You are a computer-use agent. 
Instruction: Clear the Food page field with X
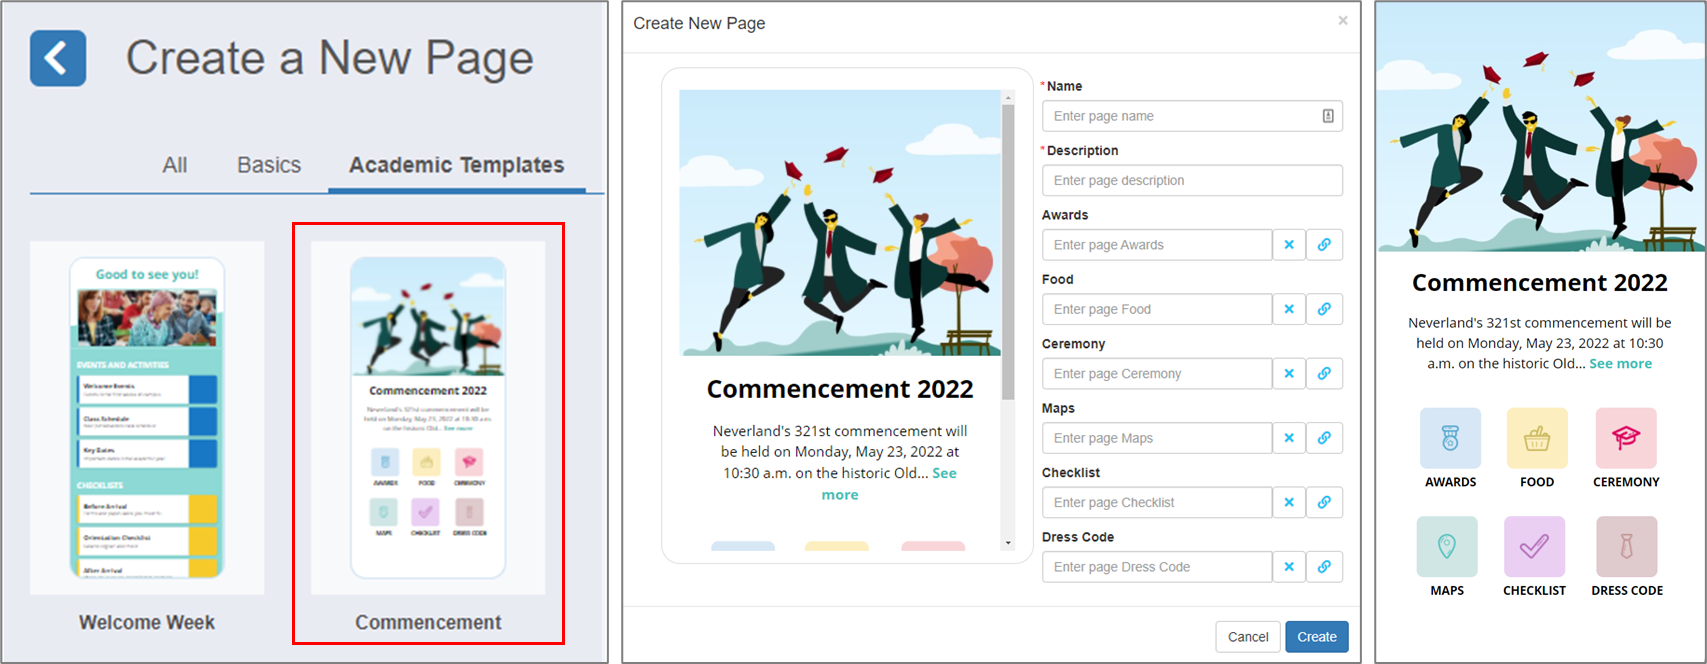(1289, 309)
